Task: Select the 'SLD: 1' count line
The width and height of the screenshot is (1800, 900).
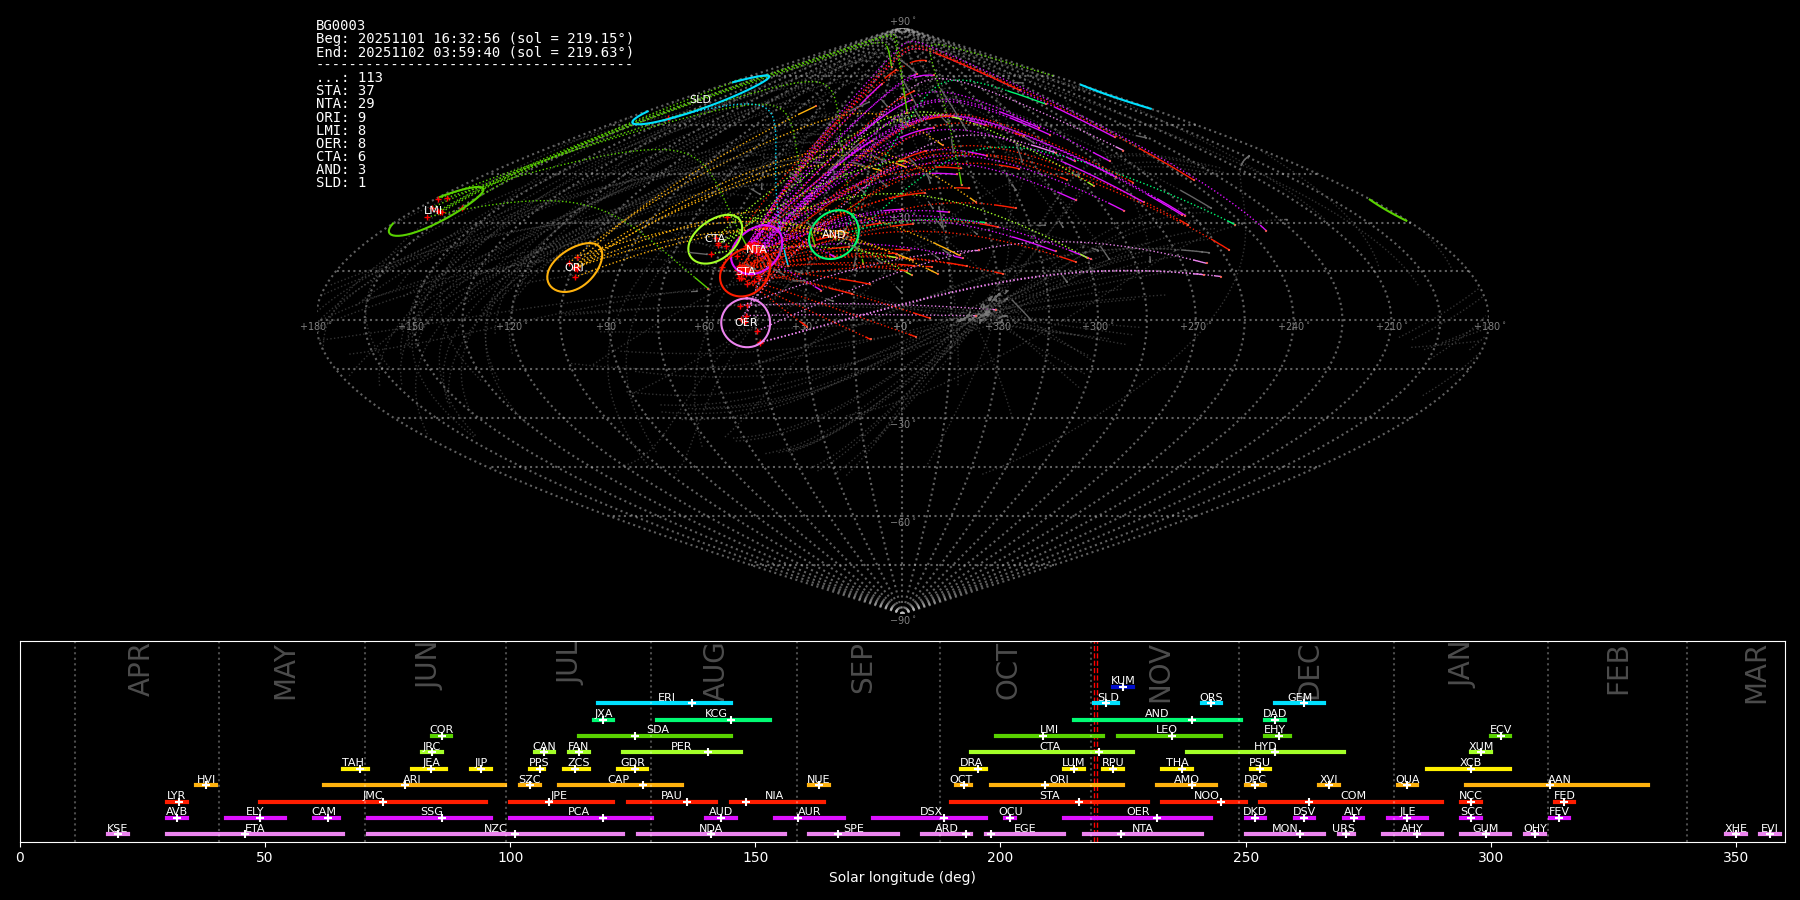Action: click(341, 182)
